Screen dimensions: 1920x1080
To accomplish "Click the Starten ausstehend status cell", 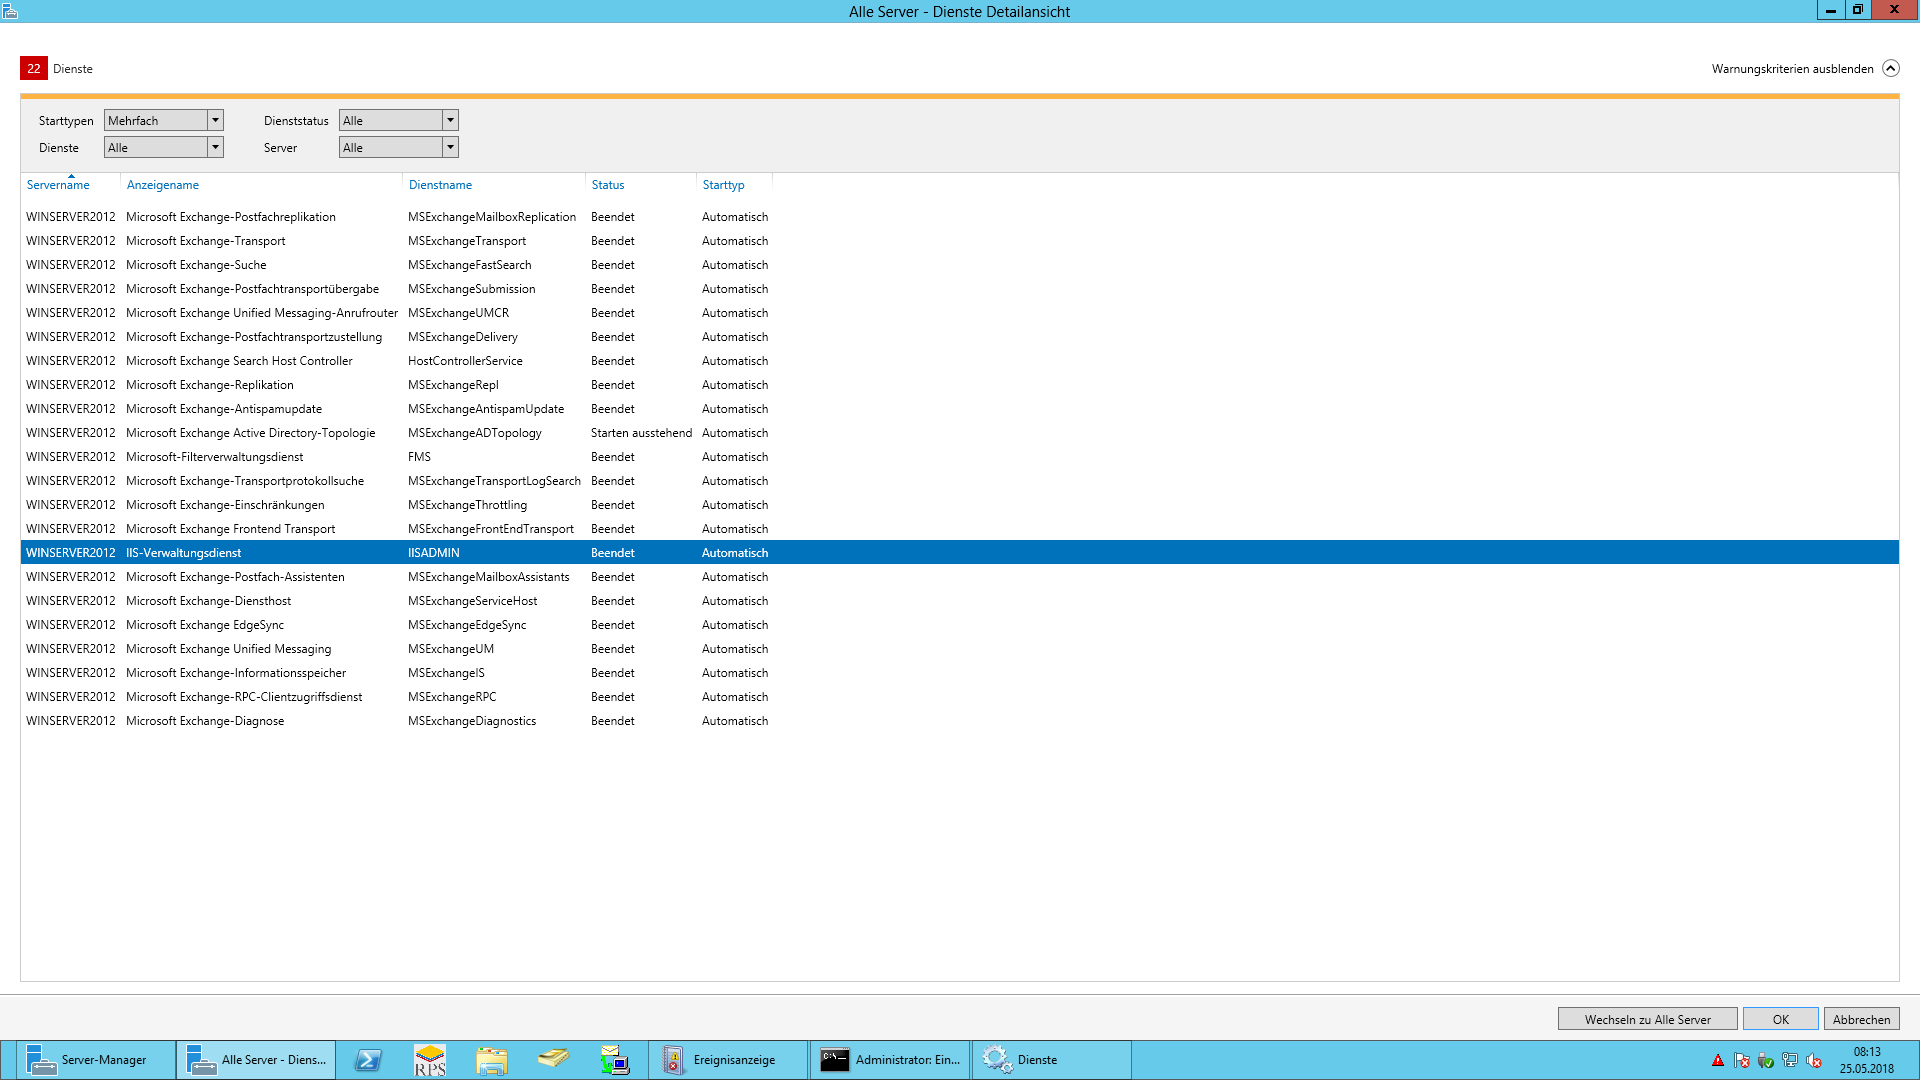I will pyautogui.click(x=641, y=433).
